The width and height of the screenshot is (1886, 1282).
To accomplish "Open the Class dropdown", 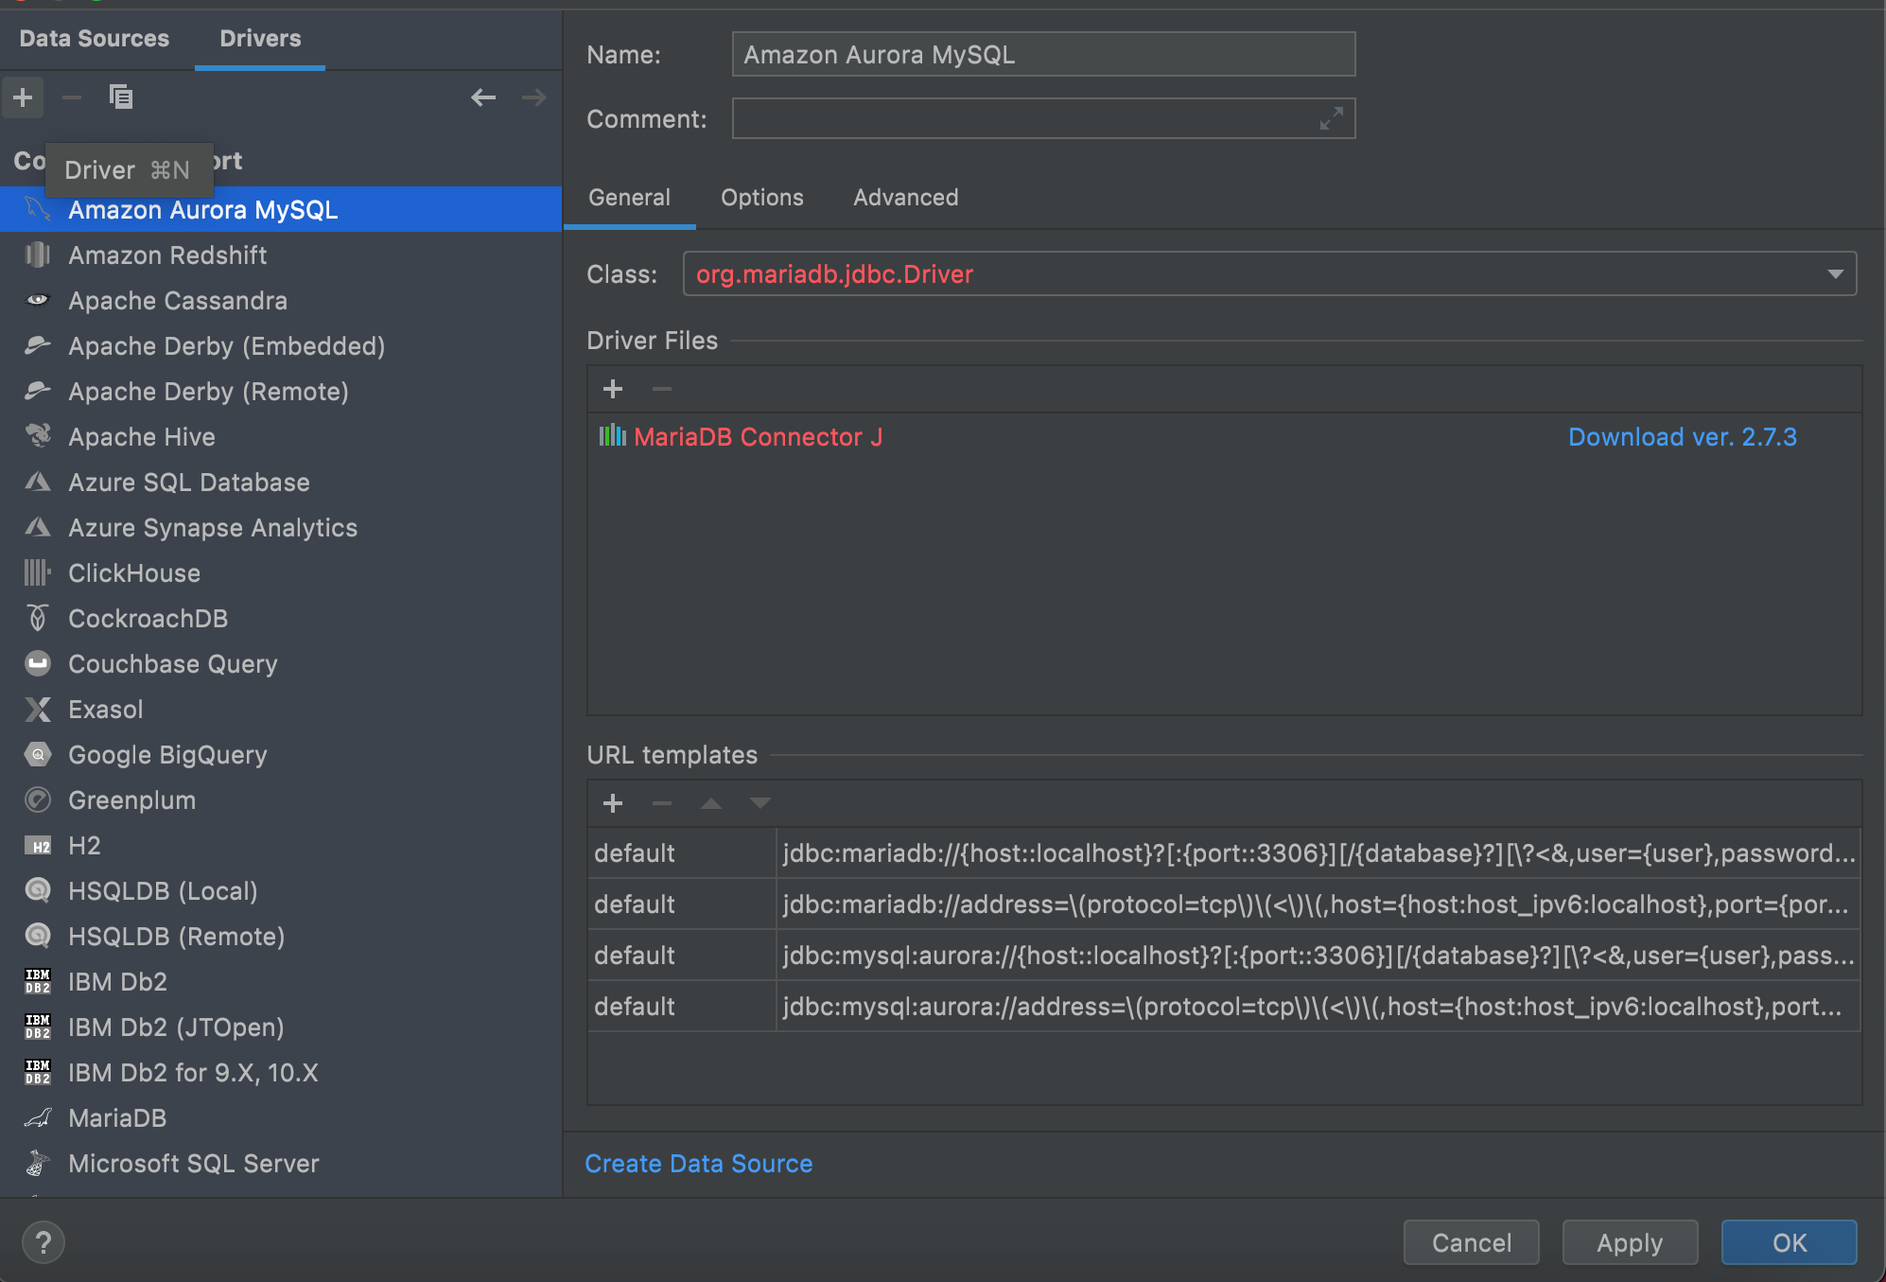I will (x=1834, y=274).
